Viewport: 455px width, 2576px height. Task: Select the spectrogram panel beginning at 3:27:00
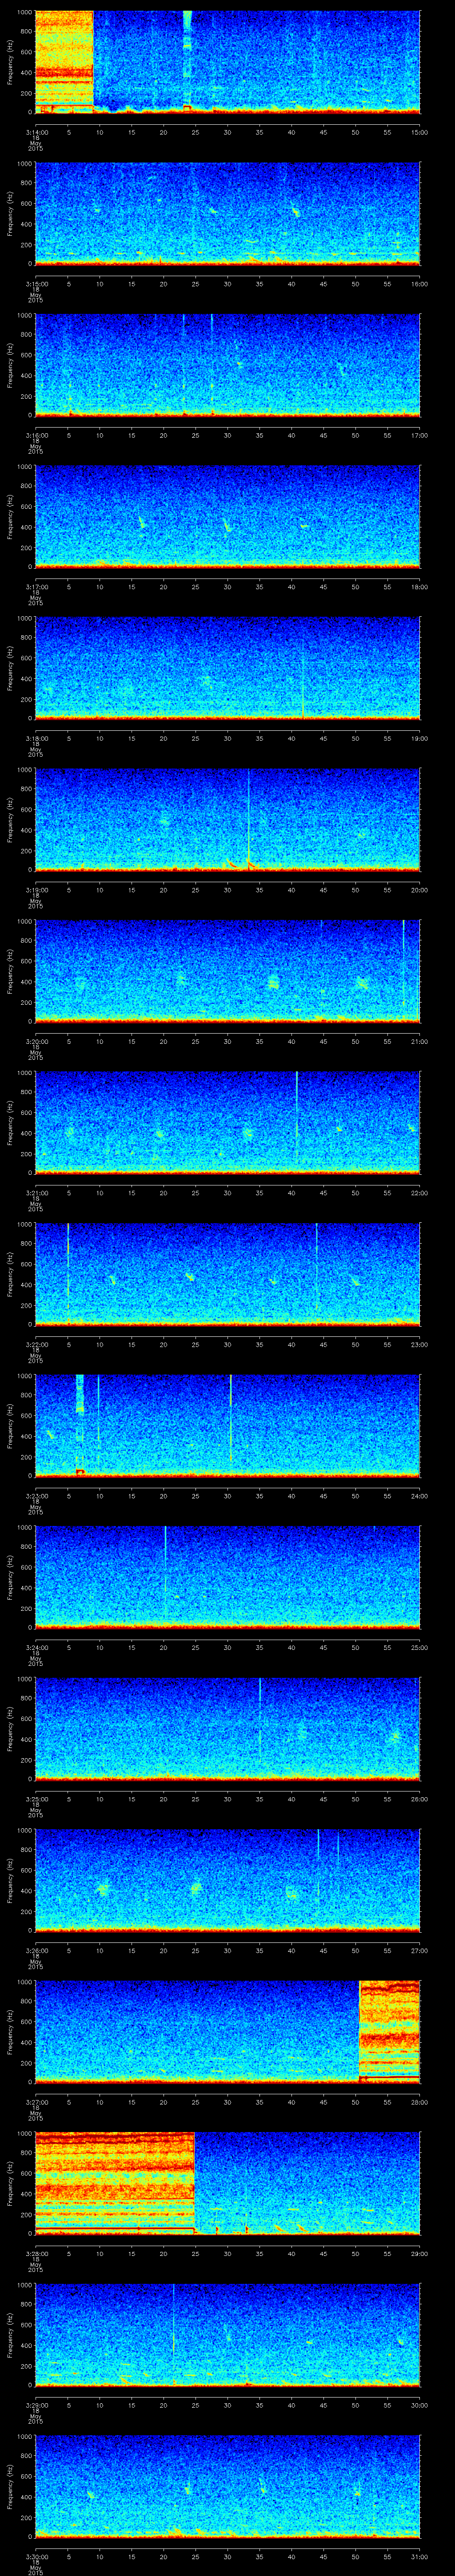pos(227,2032)
